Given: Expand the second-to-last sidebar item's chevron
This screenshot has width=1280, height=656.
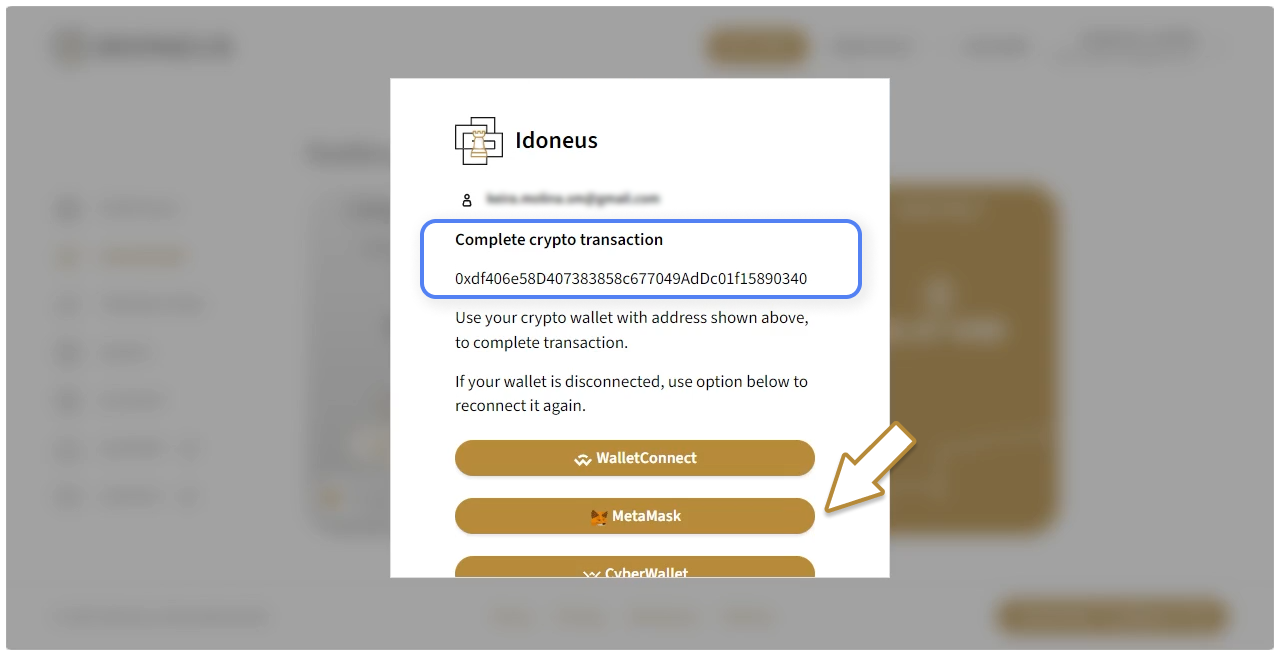Looking at the screenshot, I should tap(189, 448).
